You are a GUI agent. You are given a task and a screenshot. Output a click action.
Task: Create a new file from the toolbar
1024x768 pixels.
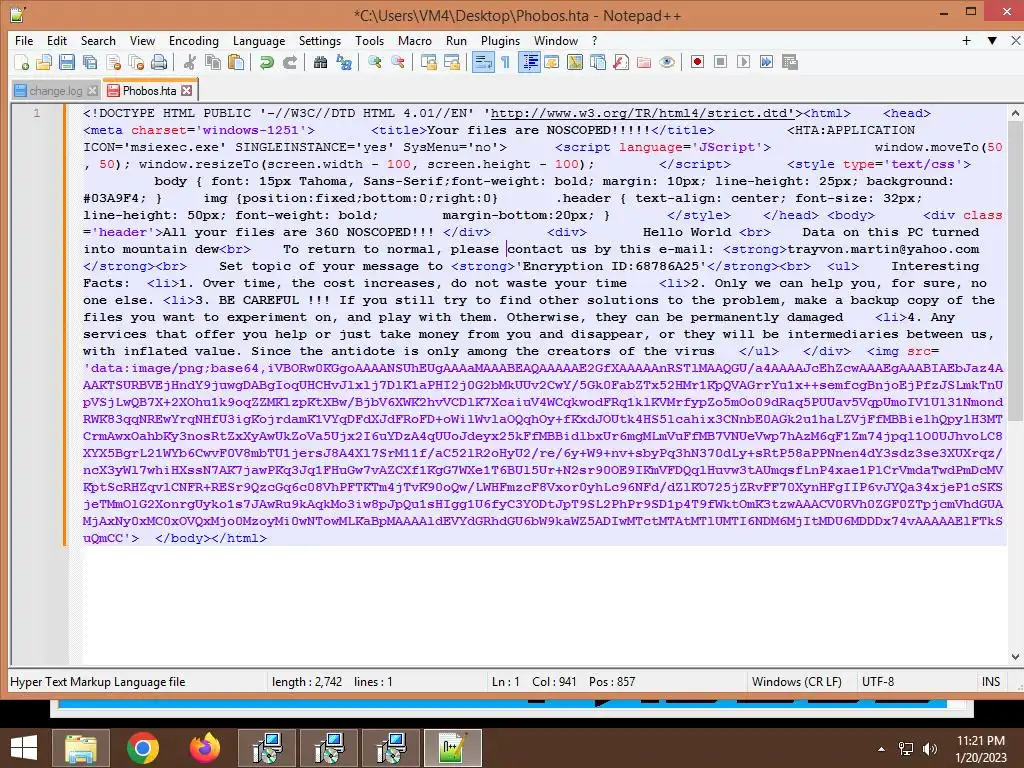pyautogui.click(x=21, y=62)
